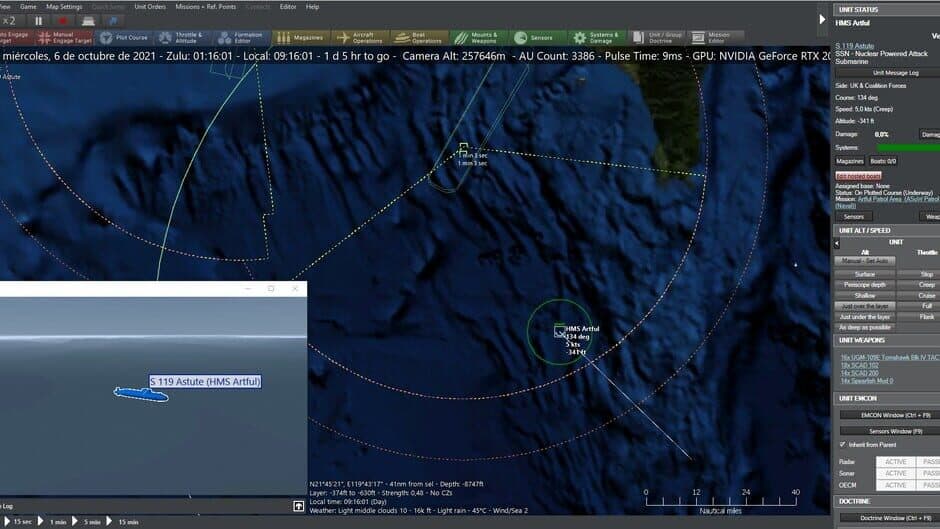Open Sensors toolbar button
This screenshot has width=940, height=529.
click(537, 38)
